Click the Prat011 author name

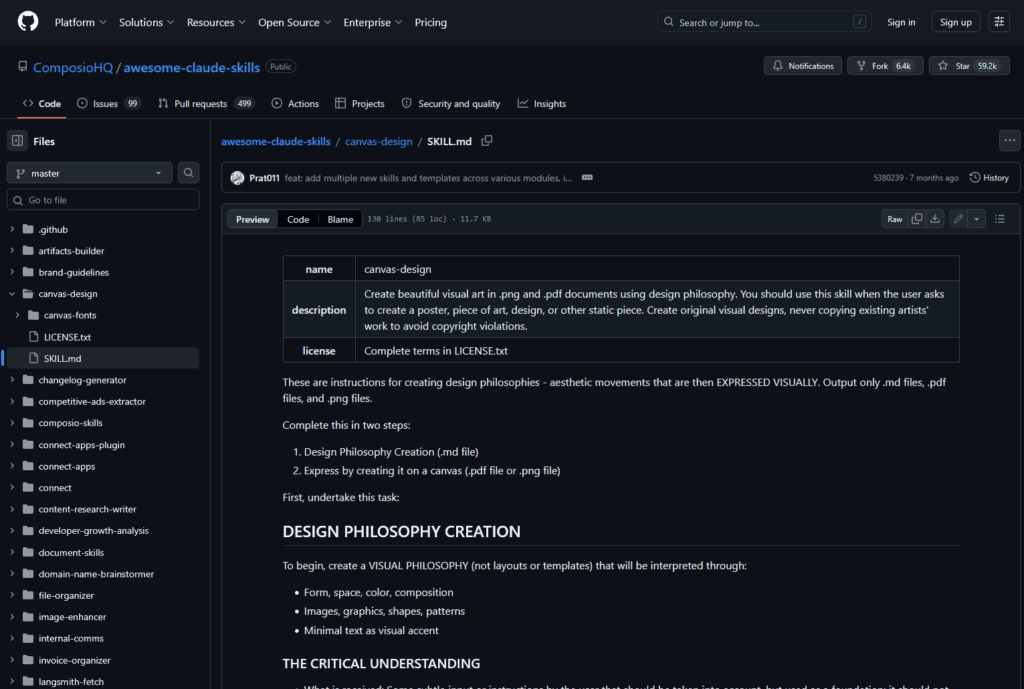pos(264,178)
